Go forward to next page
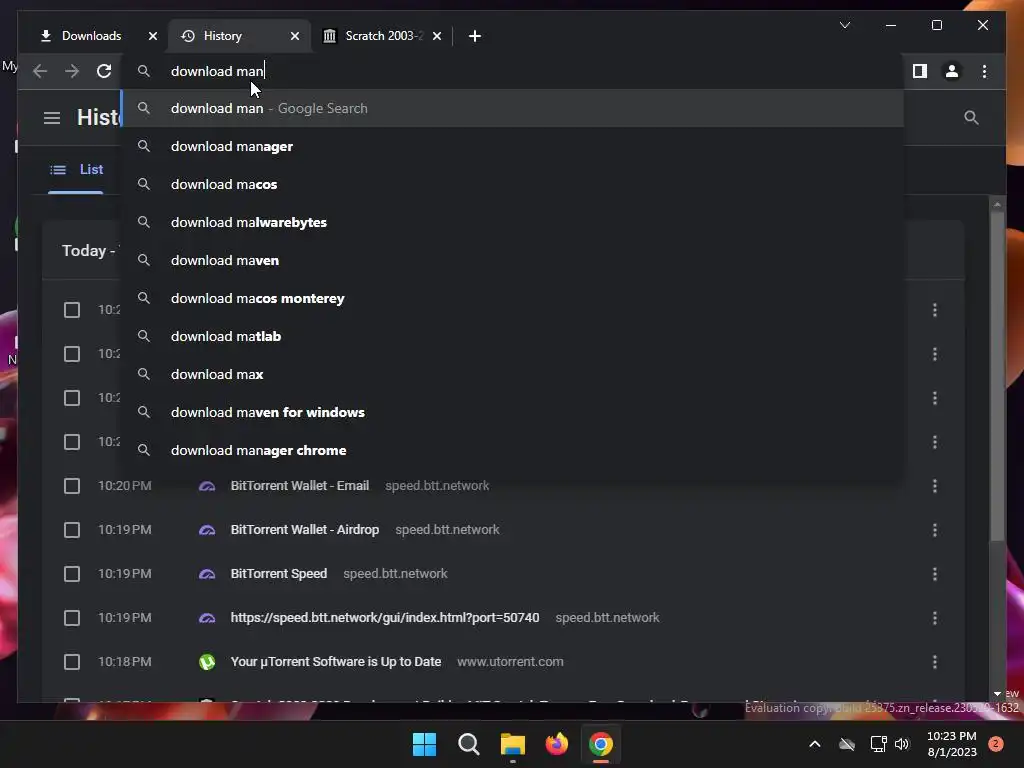1024x768 pixels. pyautogui.click(x=72, y=71)
